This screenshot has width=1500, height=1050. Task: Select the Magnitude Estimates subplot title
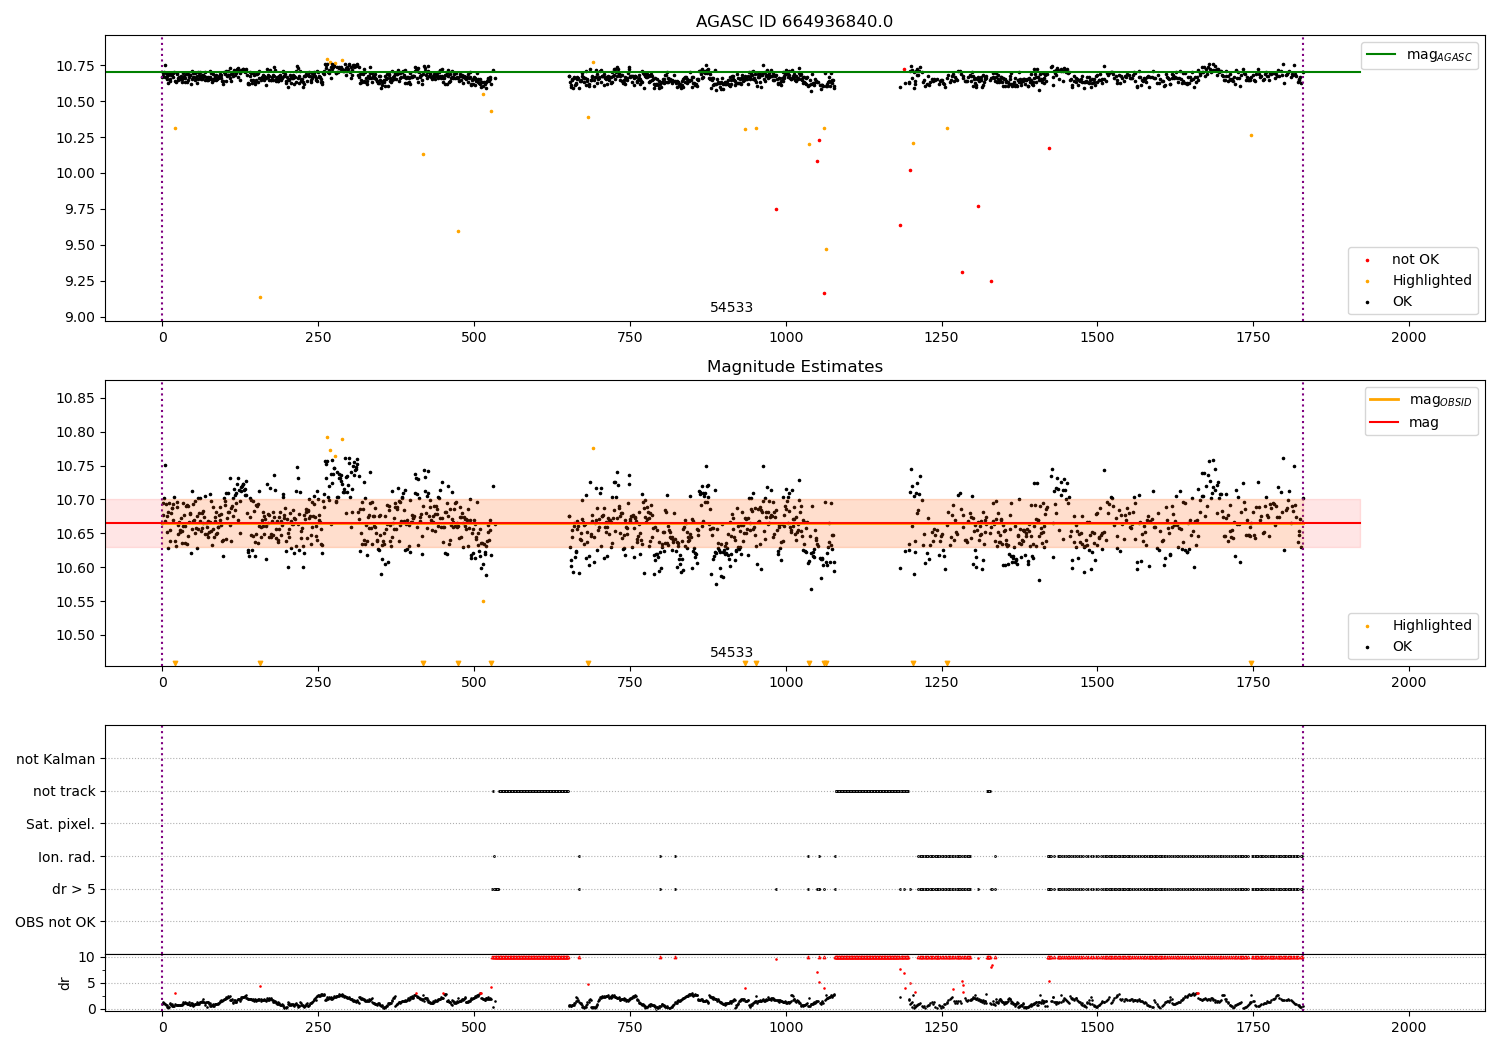click(794, 367)
